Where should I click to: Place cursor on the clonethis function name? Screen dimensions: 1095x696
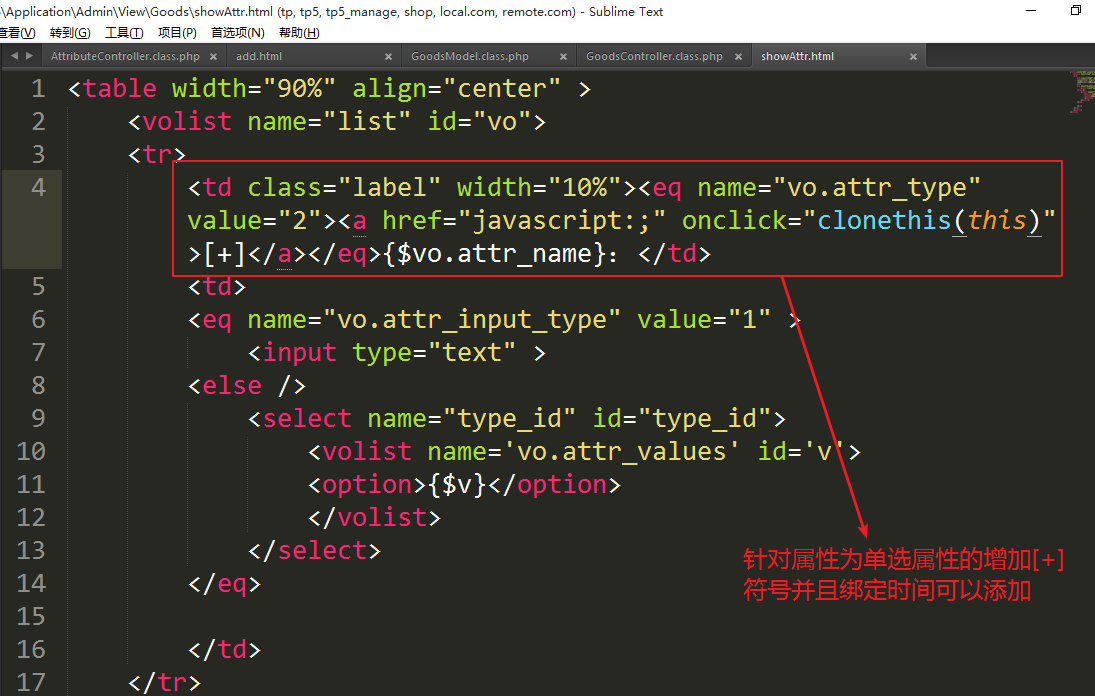(880, 220)
